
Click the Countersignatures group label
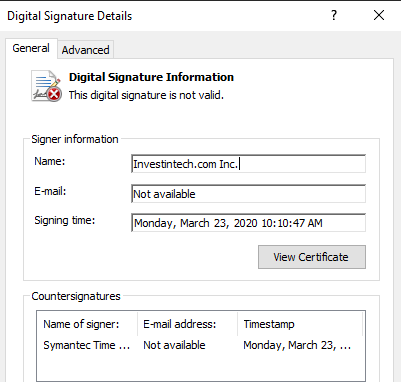click(x=76, y=296)
